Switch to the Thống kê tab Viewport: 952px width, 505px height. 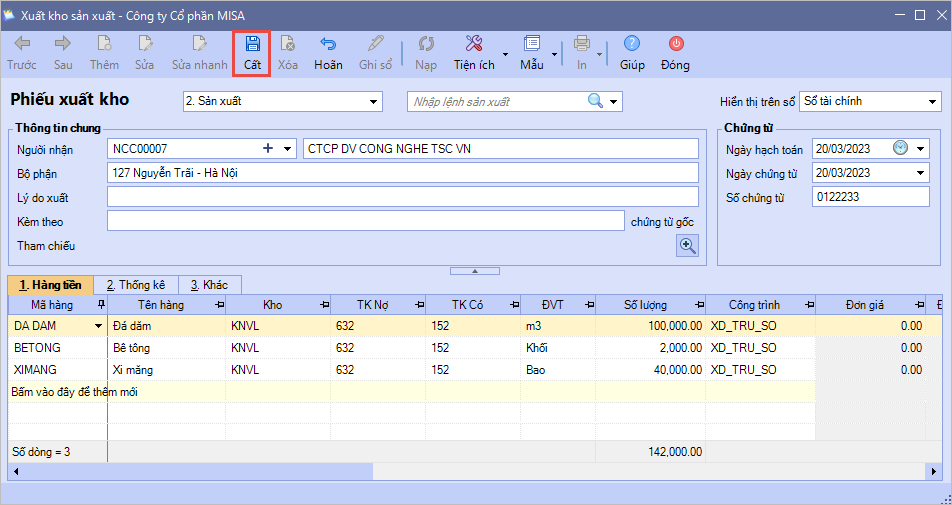tap(134, 285)
